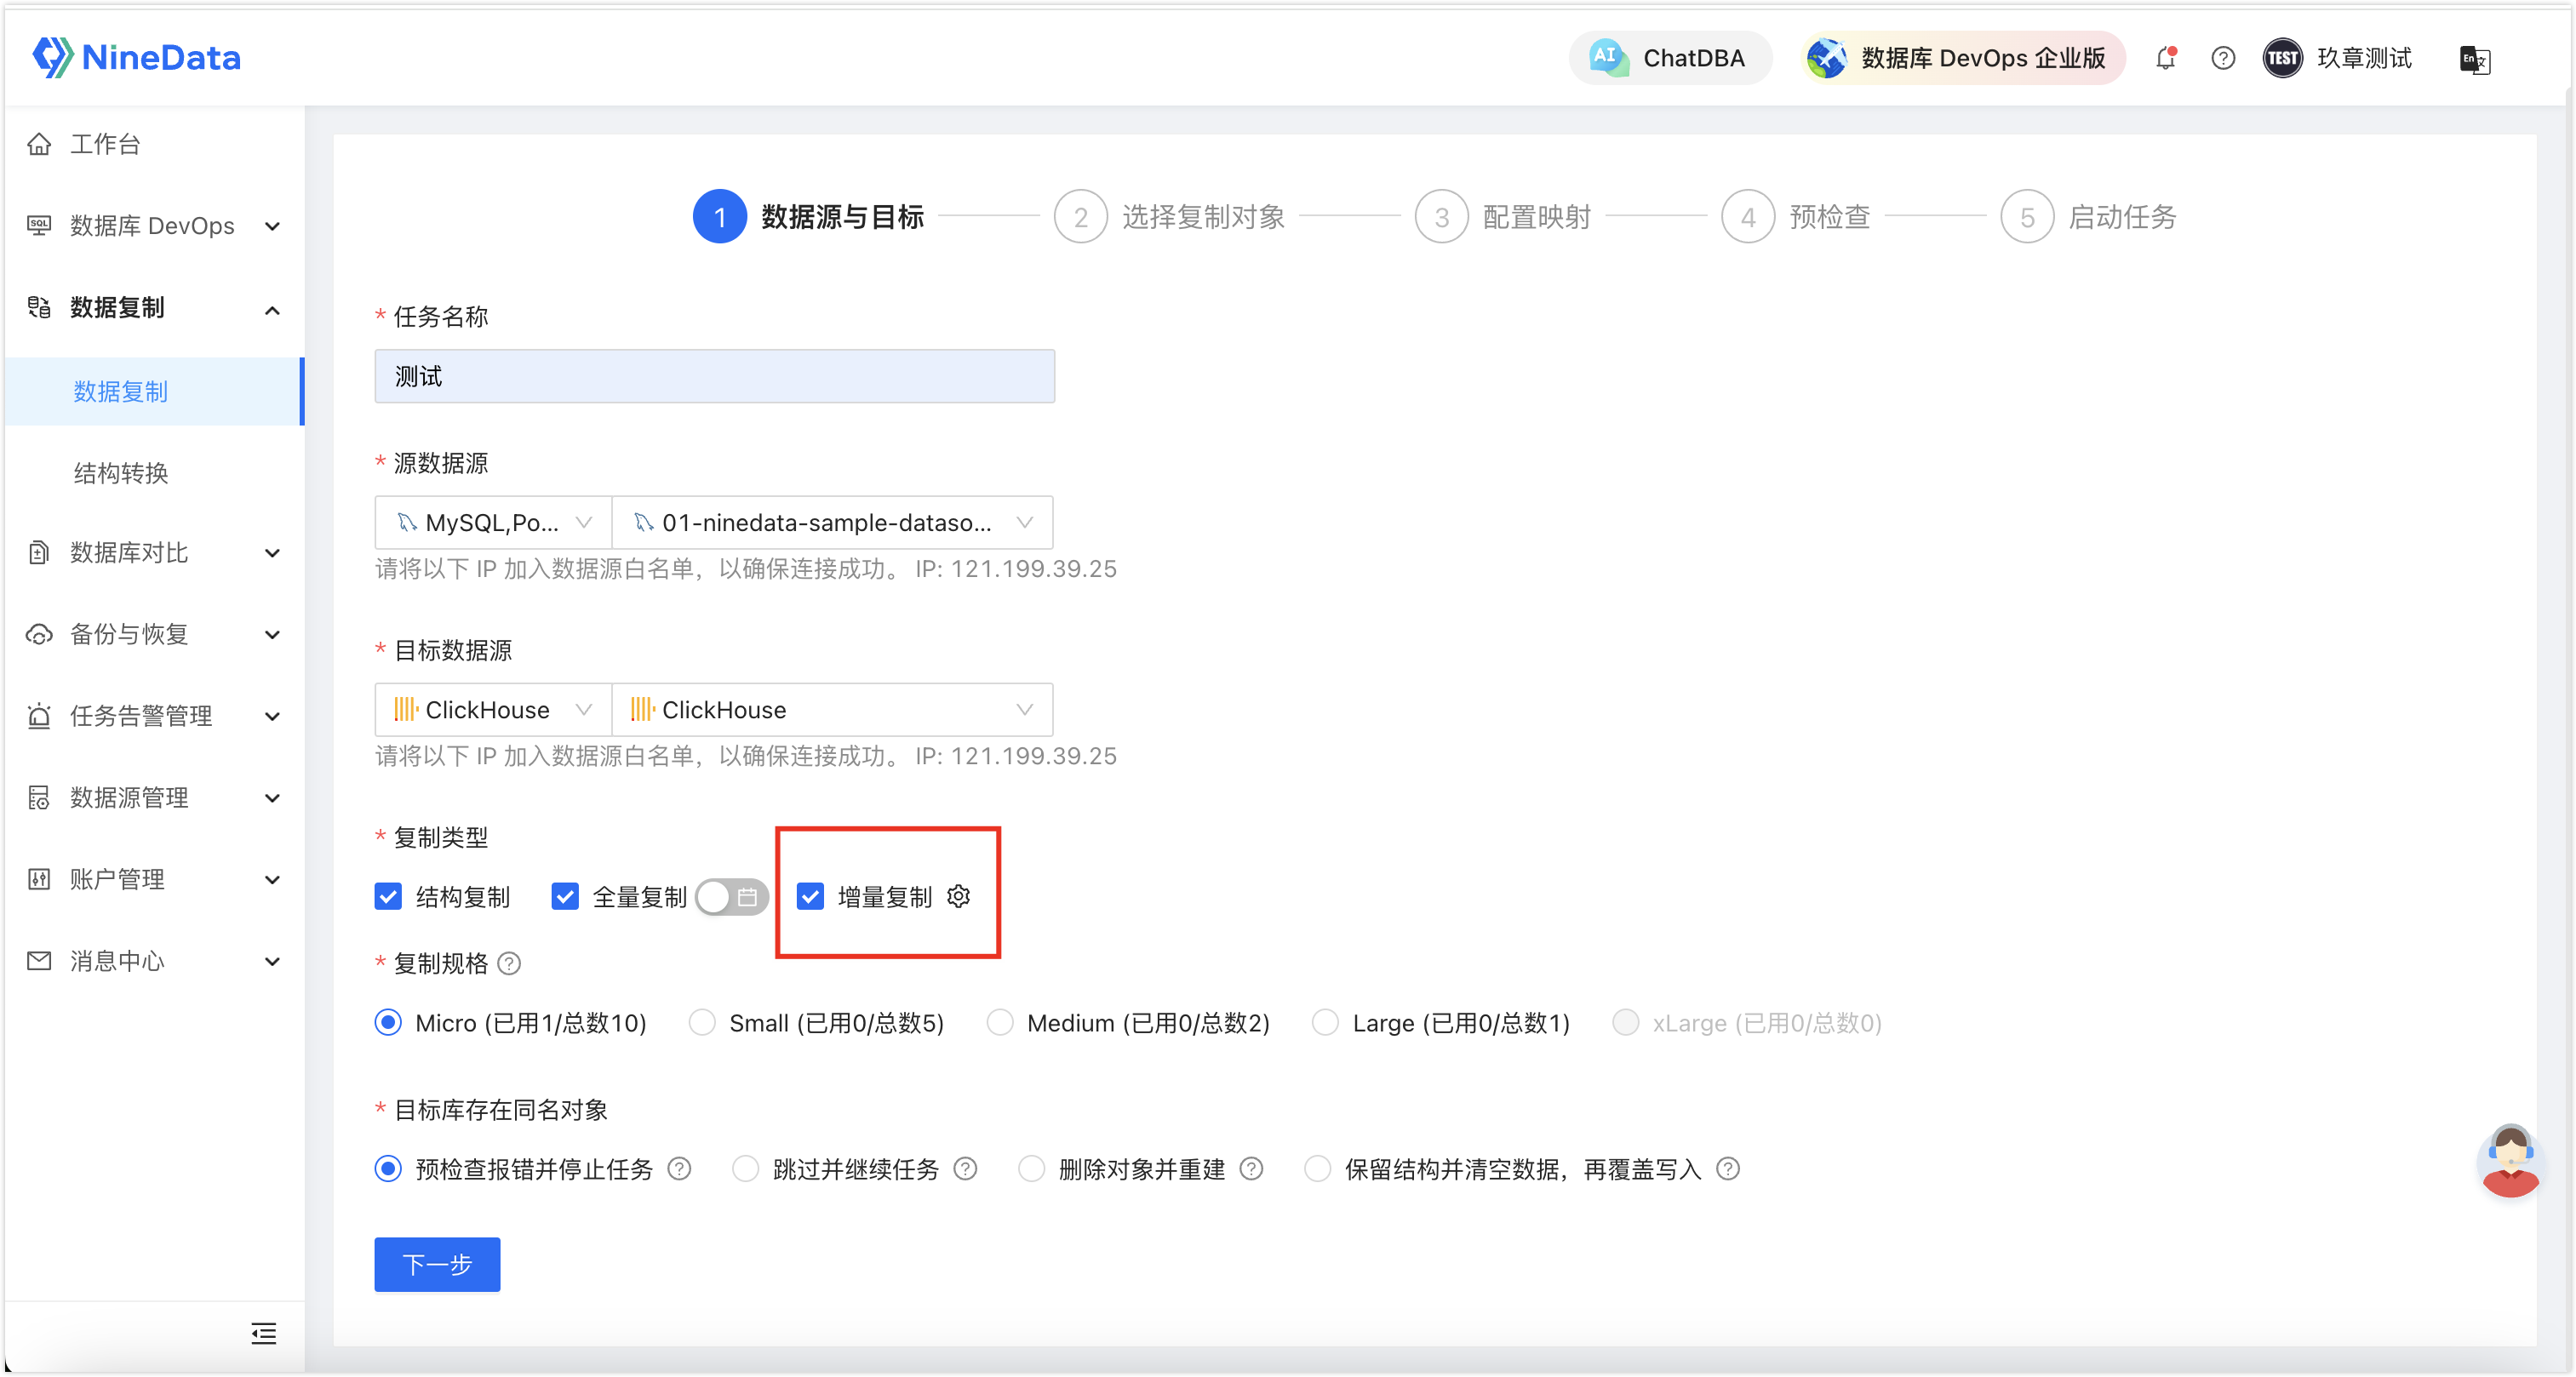
Task: Expand the 消息中心 sidebar menu
Action: pyautogui.click(x=272, y=962)
